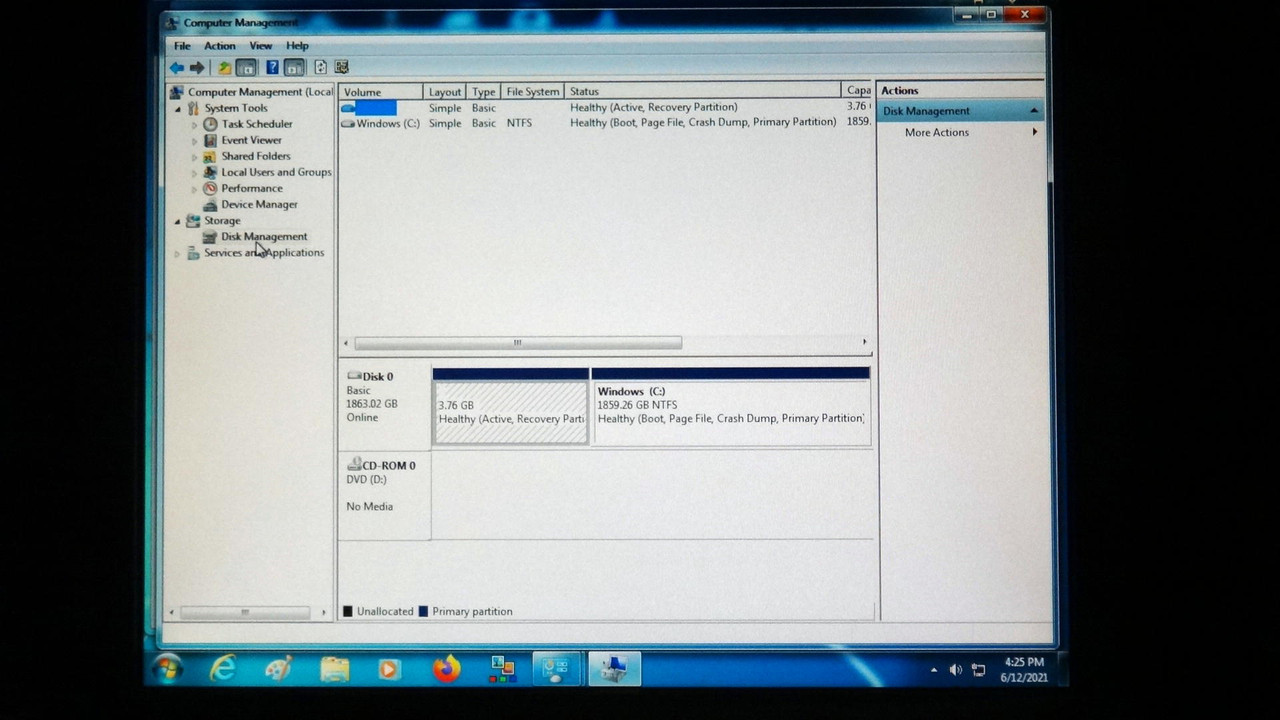Open the Windows Start orb
The height and width of the screenshot is (720, 1280).
[x=167, y=669]
